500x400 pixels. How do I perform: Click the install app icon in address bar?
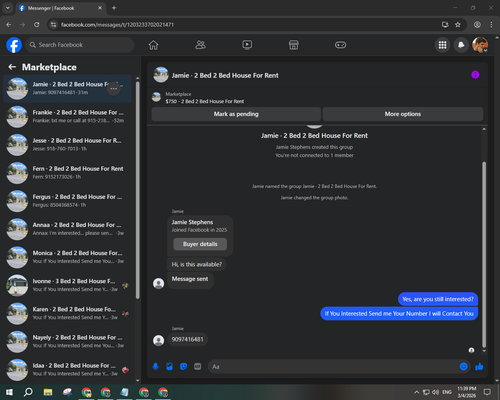pos(445,25)
